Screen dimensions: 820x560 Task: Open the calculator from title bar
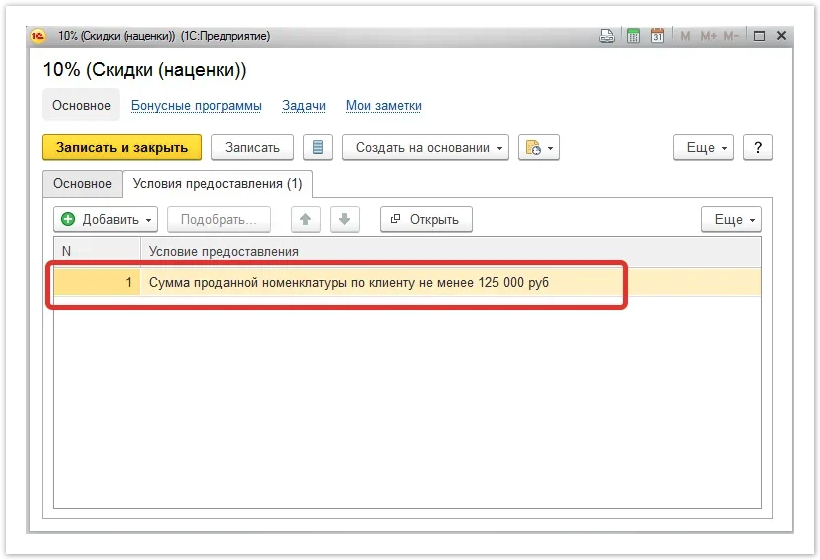(x=632, y=36)
